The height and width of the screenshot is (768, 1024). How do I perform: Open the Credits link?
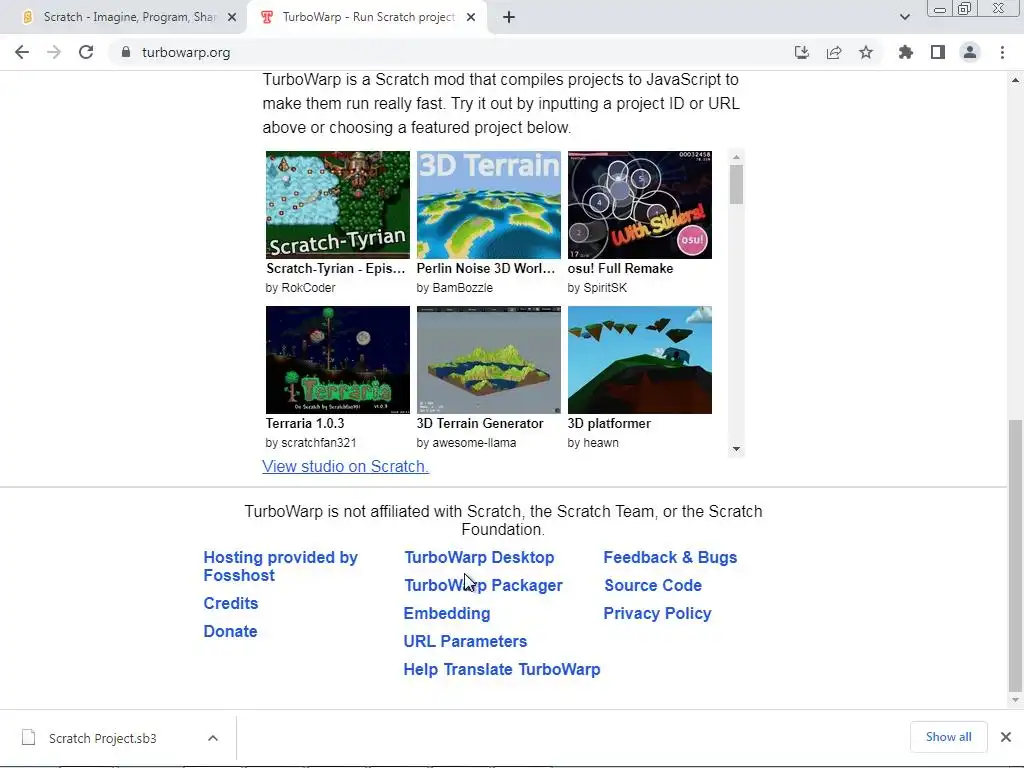(x=231, y=603)
